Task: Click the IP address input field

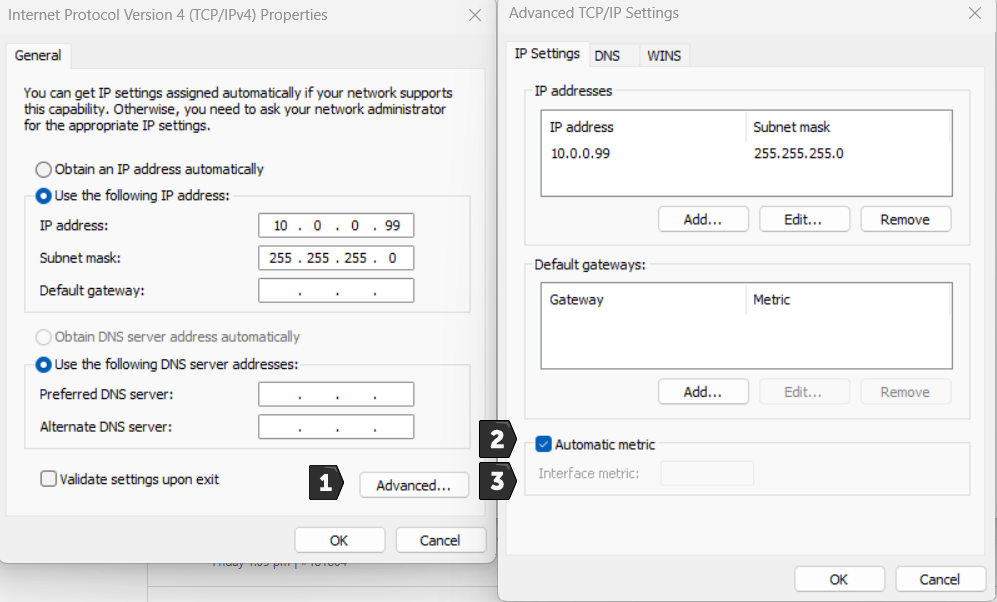Action: click(336, 226)
